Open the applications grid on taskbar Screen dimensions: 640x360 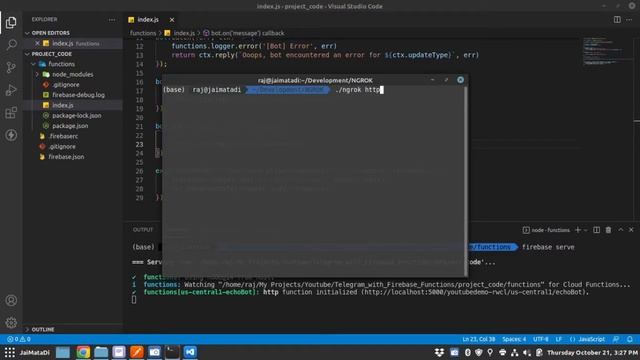click(x=10, y=352)
